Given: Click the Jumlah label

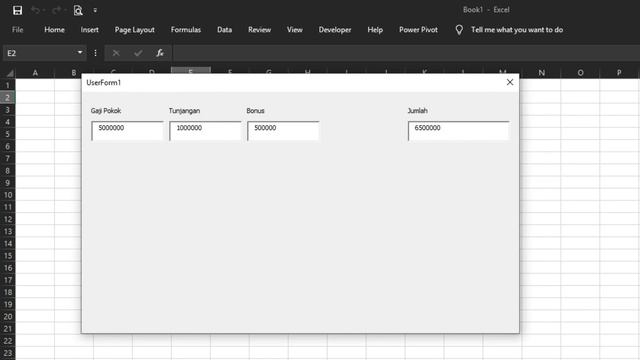Looking at the screenshot, I should pos(418,111).
